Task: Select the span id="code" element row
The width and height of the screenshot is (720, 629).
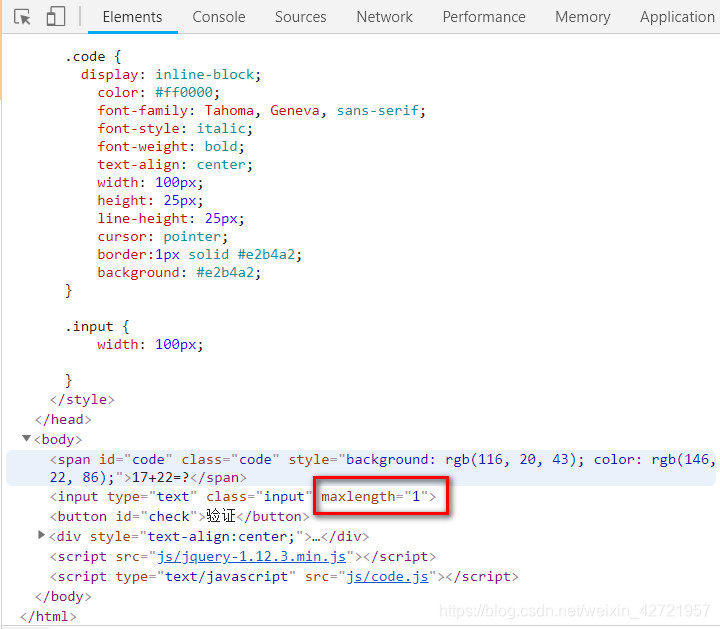Action: [360, 468]
